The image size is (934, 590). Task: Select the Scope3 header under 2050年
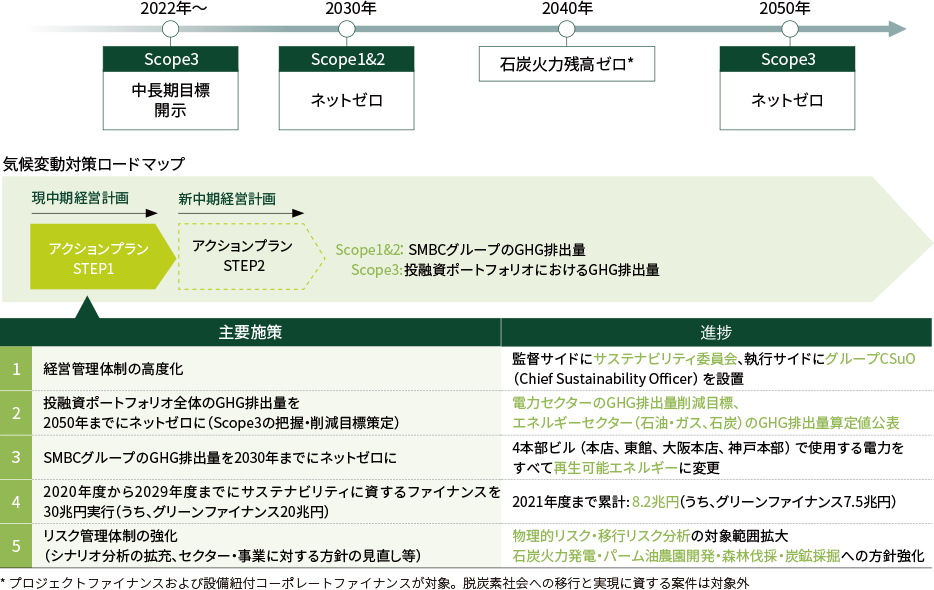coord(787,59)
